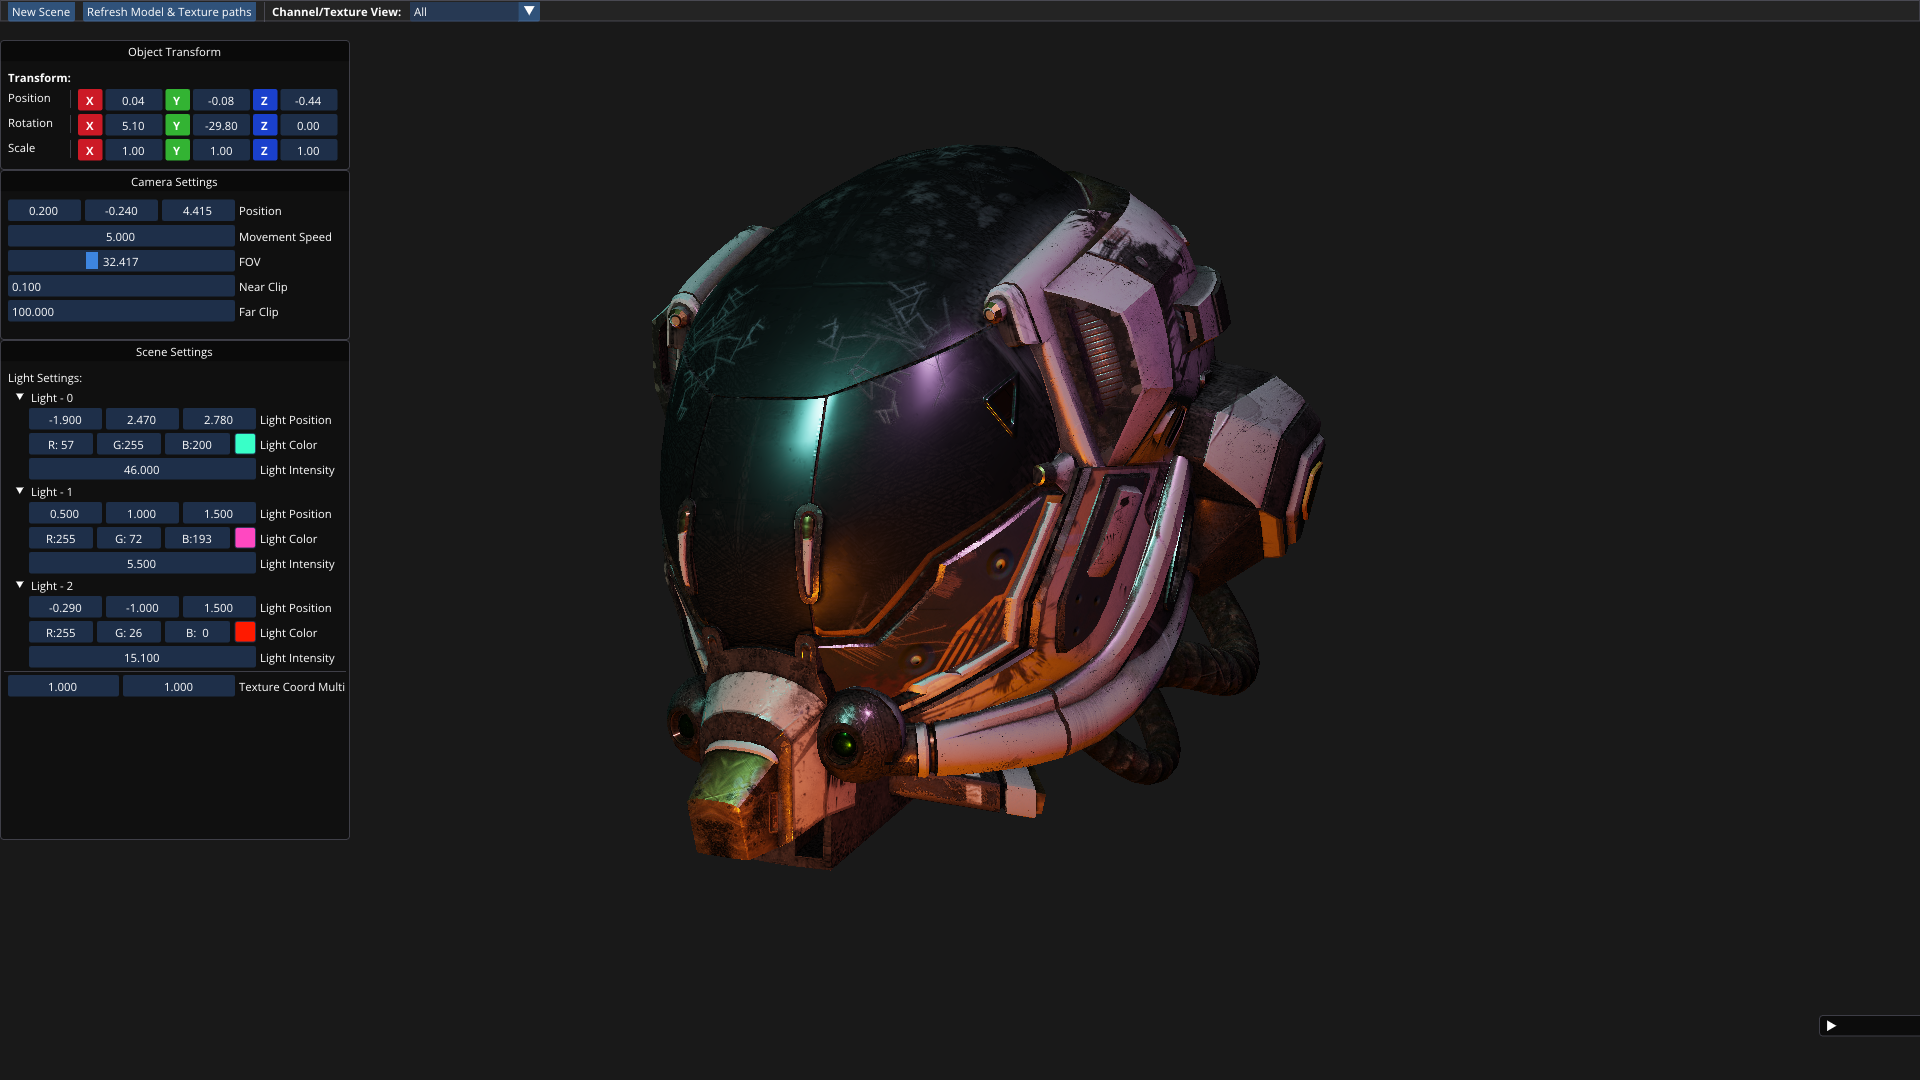Click the red X label on Position row

tap(90, 101)
